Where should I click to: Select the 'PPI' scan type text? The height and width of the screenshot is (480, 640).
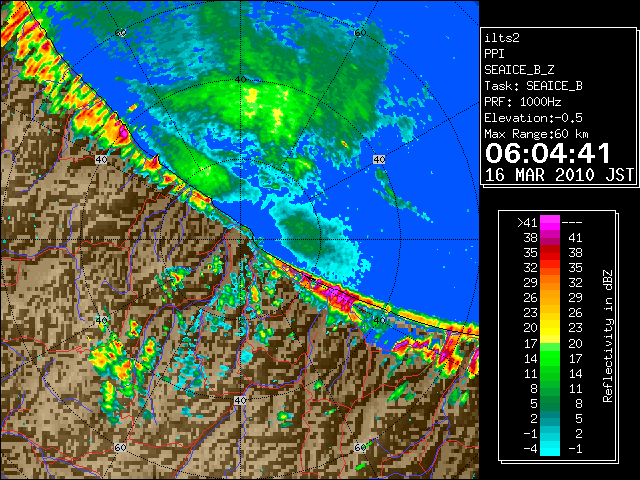click(x=494, y=54)
